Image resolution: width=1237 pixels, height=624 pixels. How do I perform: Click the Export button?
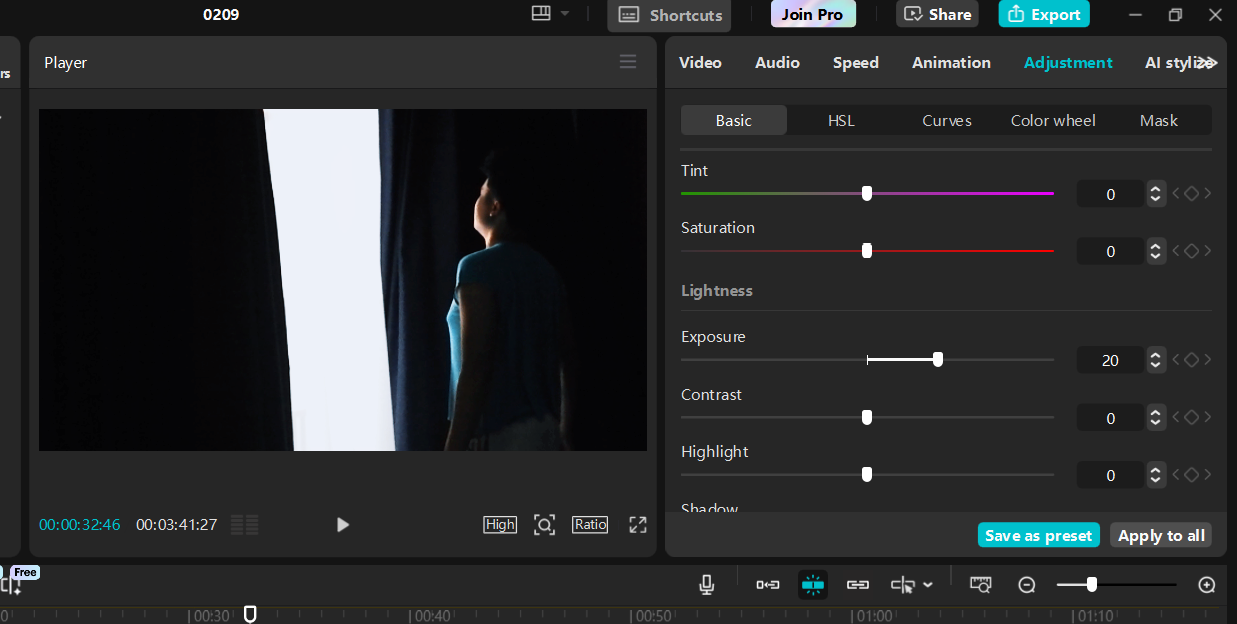(1044, 14)
